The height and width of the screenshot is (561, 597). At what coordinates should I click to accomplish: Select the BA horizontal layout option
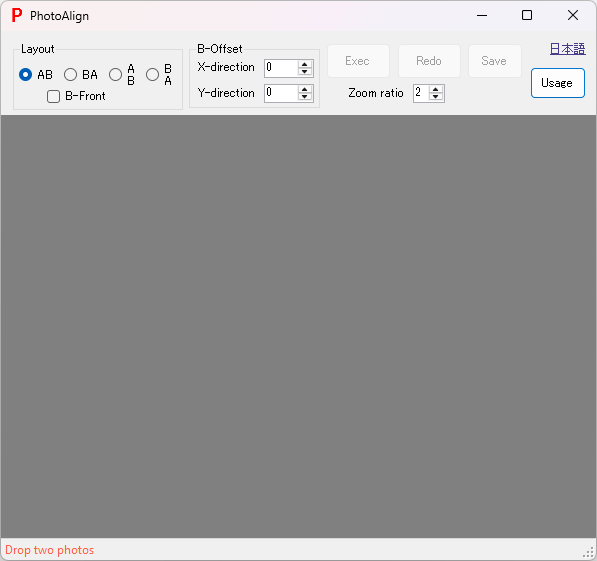[x=70, y=75]
